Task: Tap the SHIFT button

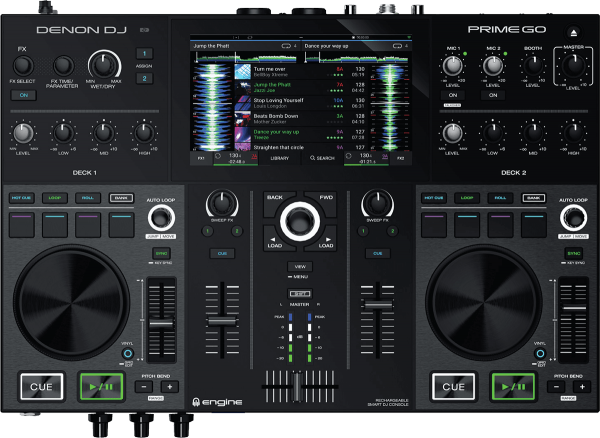Action: pyautogui.click(x=300, y=293)
